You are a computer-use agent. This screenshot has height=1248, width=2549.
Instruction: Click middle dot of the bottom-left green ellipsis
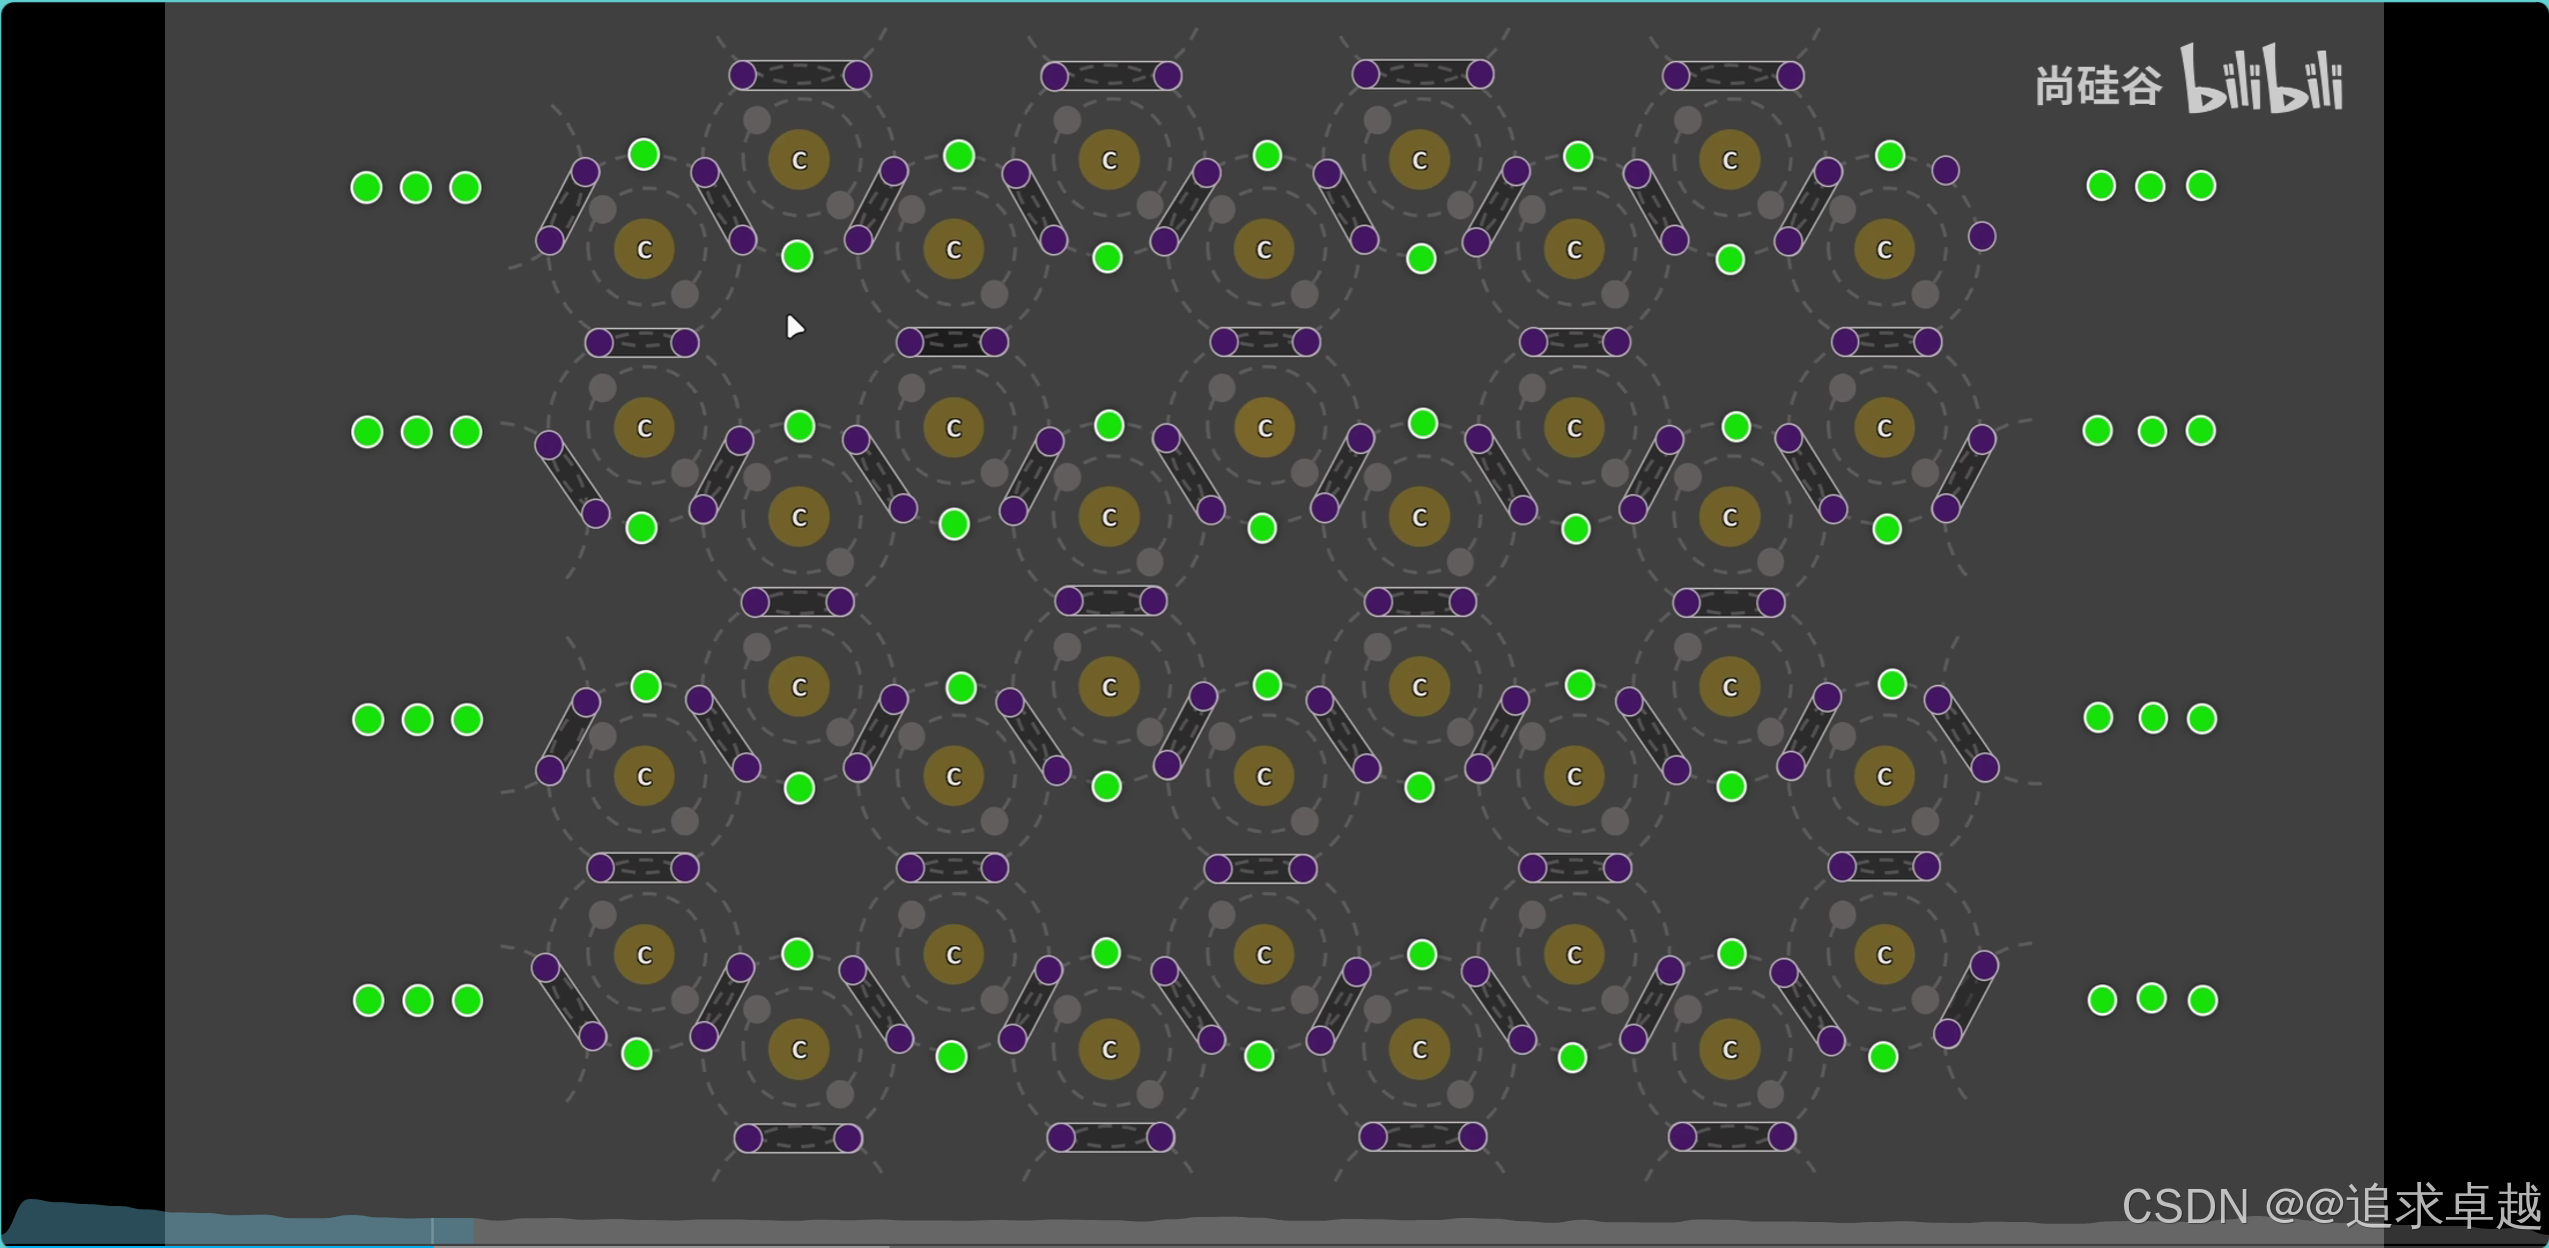pos(418,1000)
